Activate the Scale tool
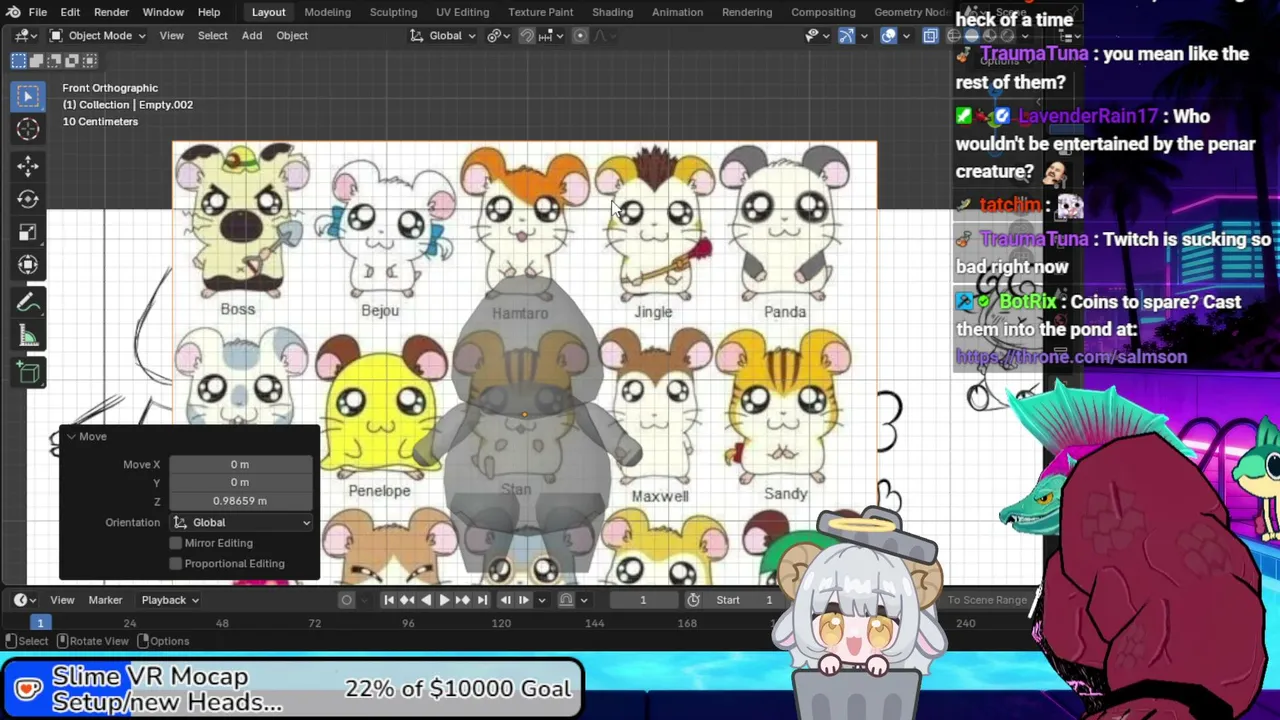 point(28,233)
